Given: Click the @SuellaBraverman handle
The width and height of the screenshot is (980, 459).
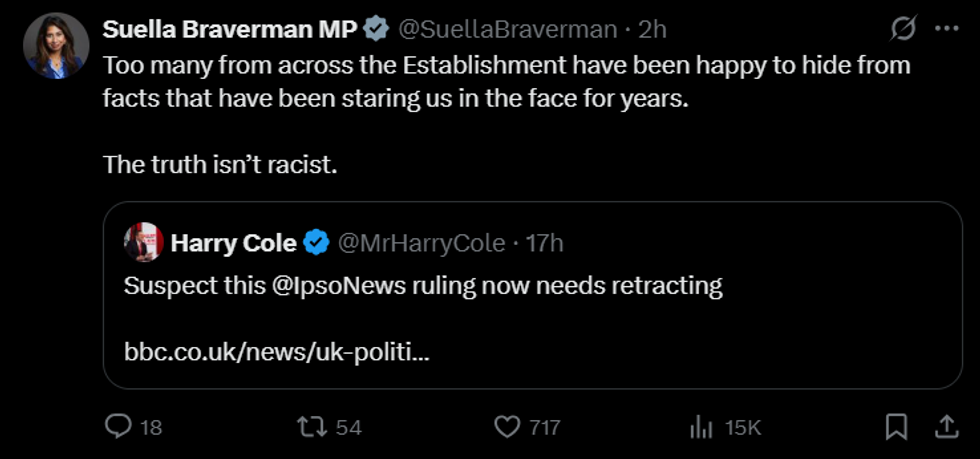Looking at the screenshot, I should 507,30.
